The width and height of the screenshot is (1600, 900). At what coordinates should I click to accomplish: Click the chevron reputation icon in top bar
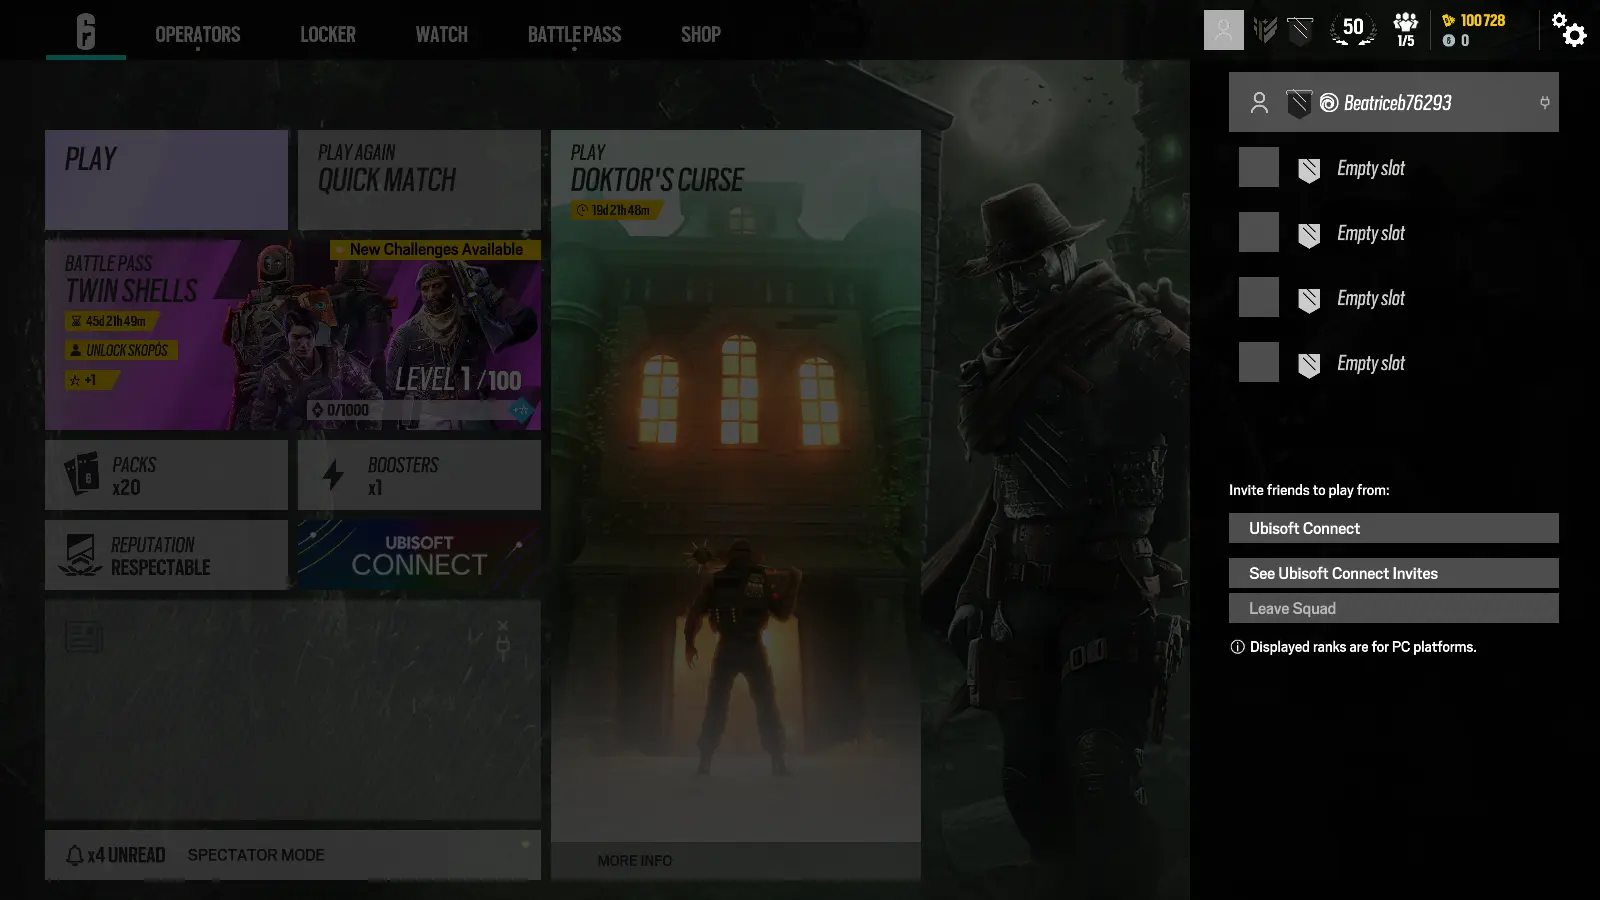(x=1265, y=30)
